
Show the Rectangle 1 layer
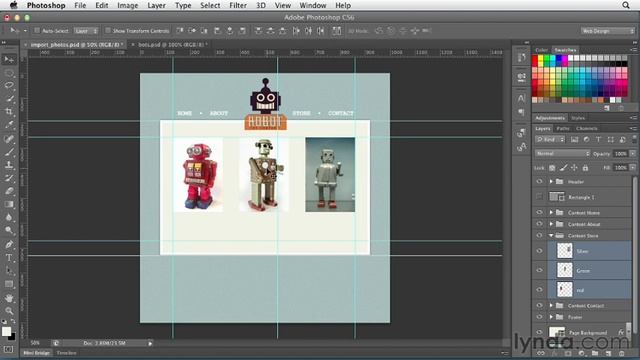point(540,197)
